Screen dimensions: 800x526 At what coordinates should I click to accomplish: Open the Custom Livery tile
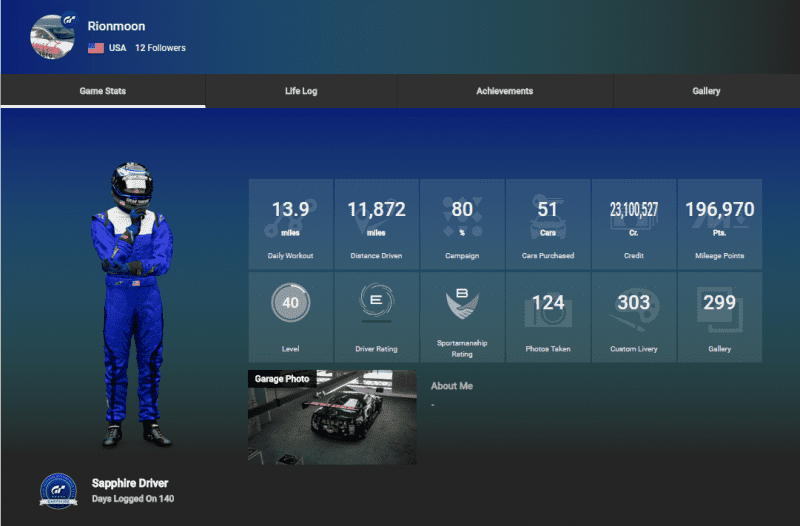(634, 317)
